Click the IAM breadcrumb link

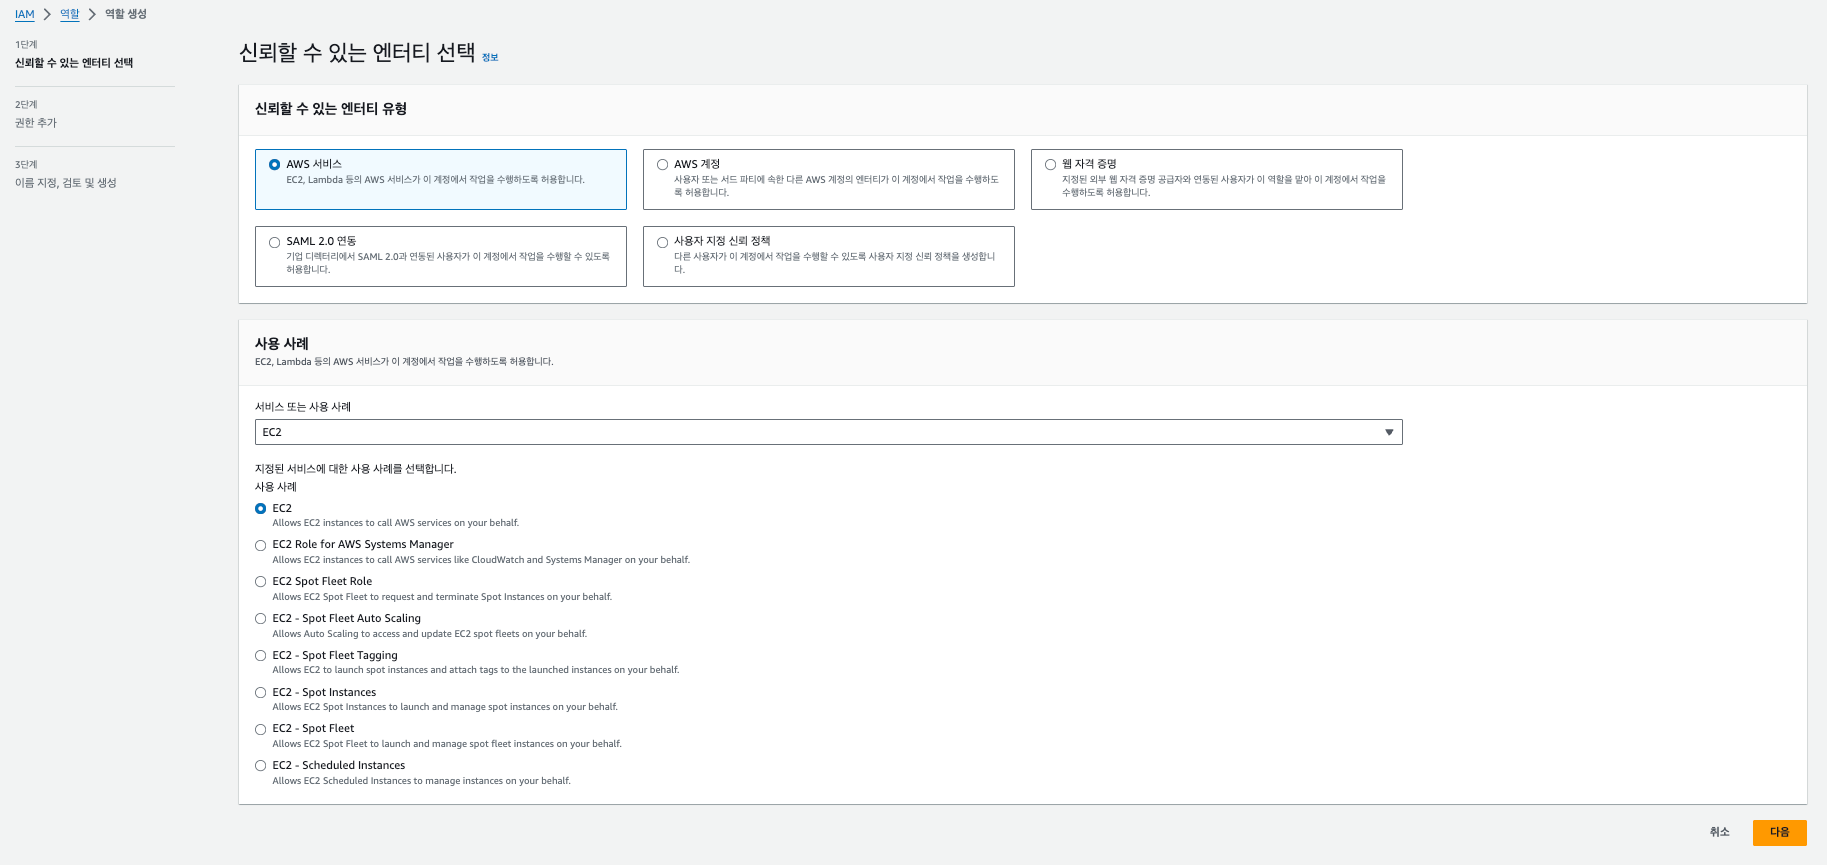coord(25,14)
